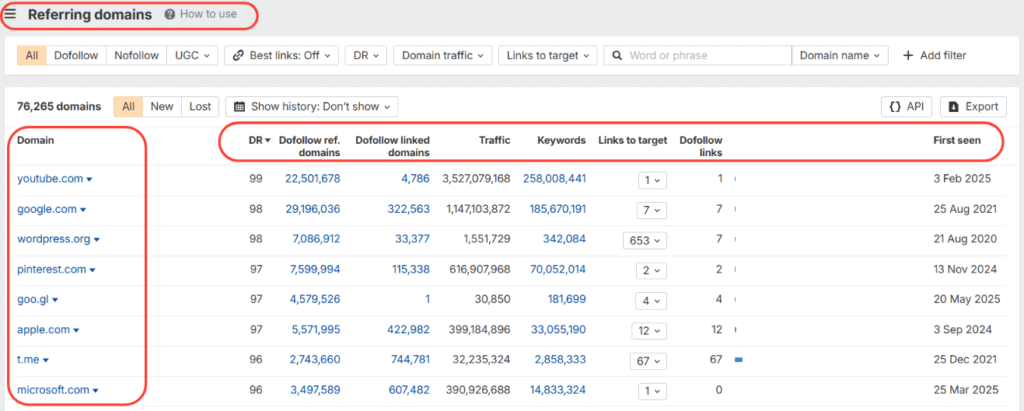The width and height of the screenshot is (1024, 411).
Task: Click linked domains value 4,786
Action: point(415,178)
